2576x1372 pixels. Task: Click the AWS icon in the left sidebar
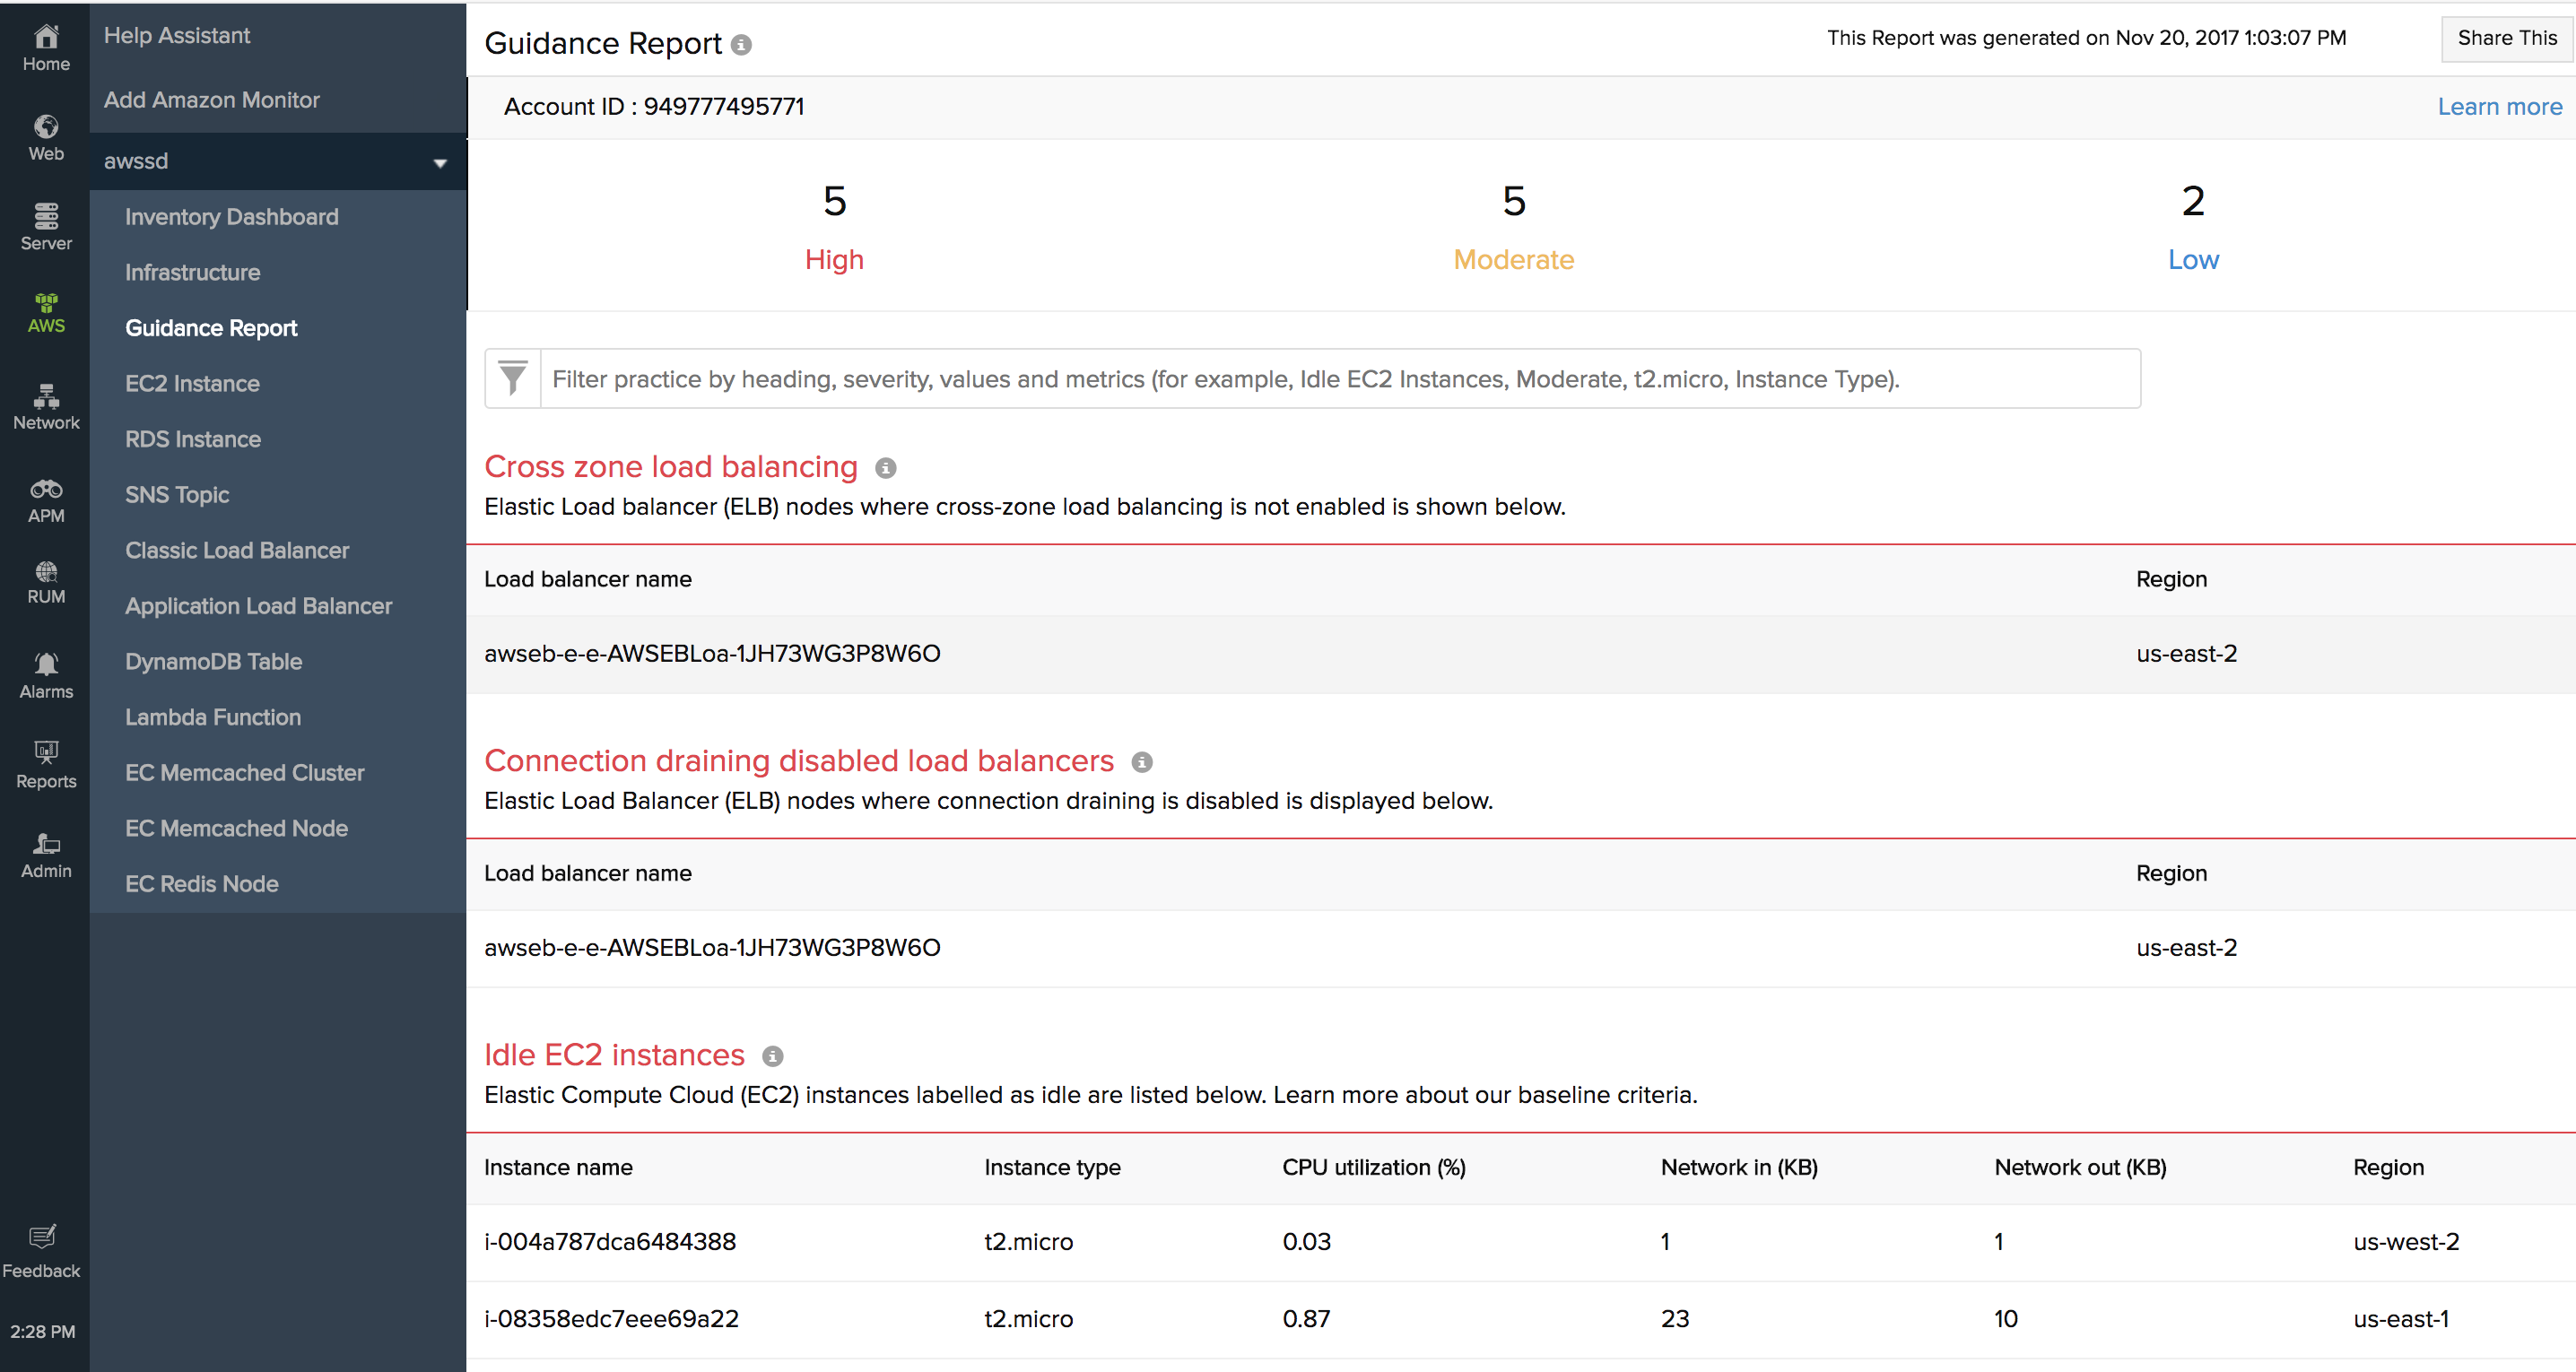click(x=45, y=305)
